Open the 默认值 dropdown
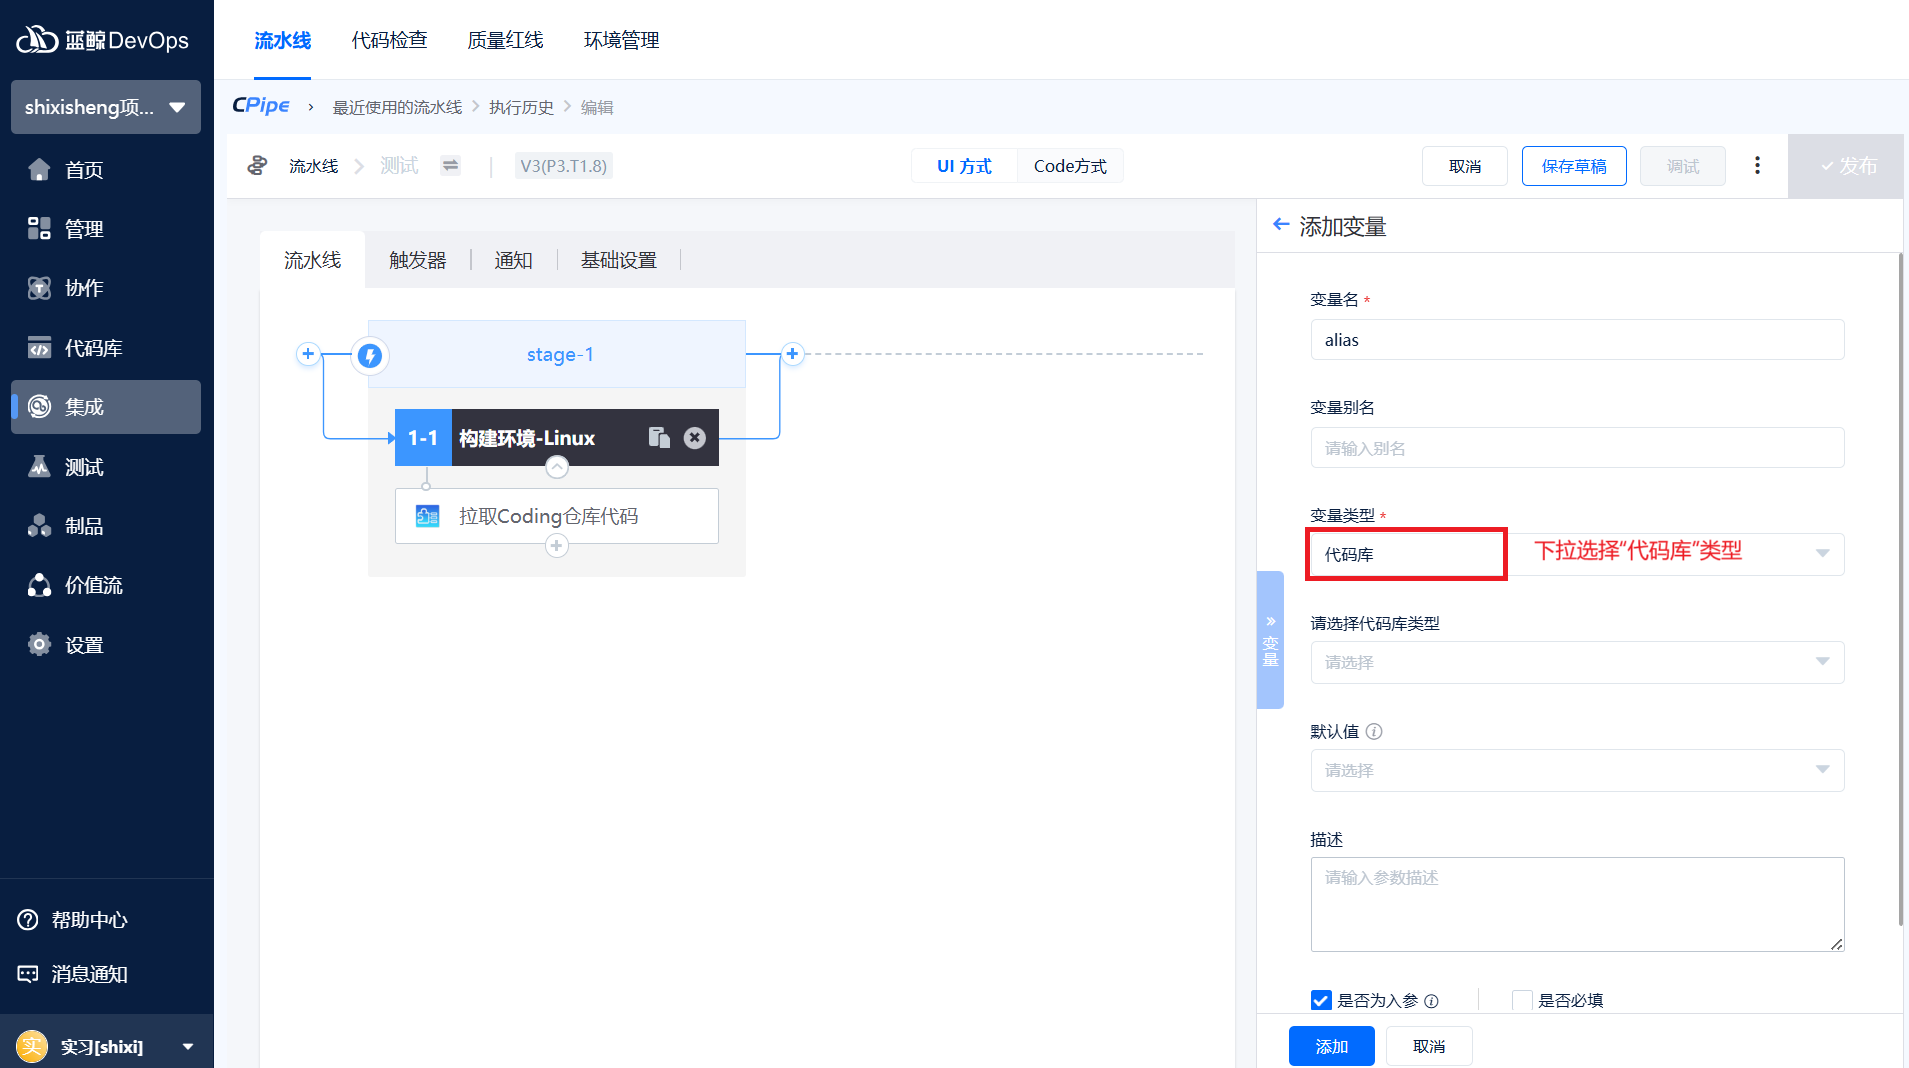1909x1068 pixels. (x=1576, y=770)
